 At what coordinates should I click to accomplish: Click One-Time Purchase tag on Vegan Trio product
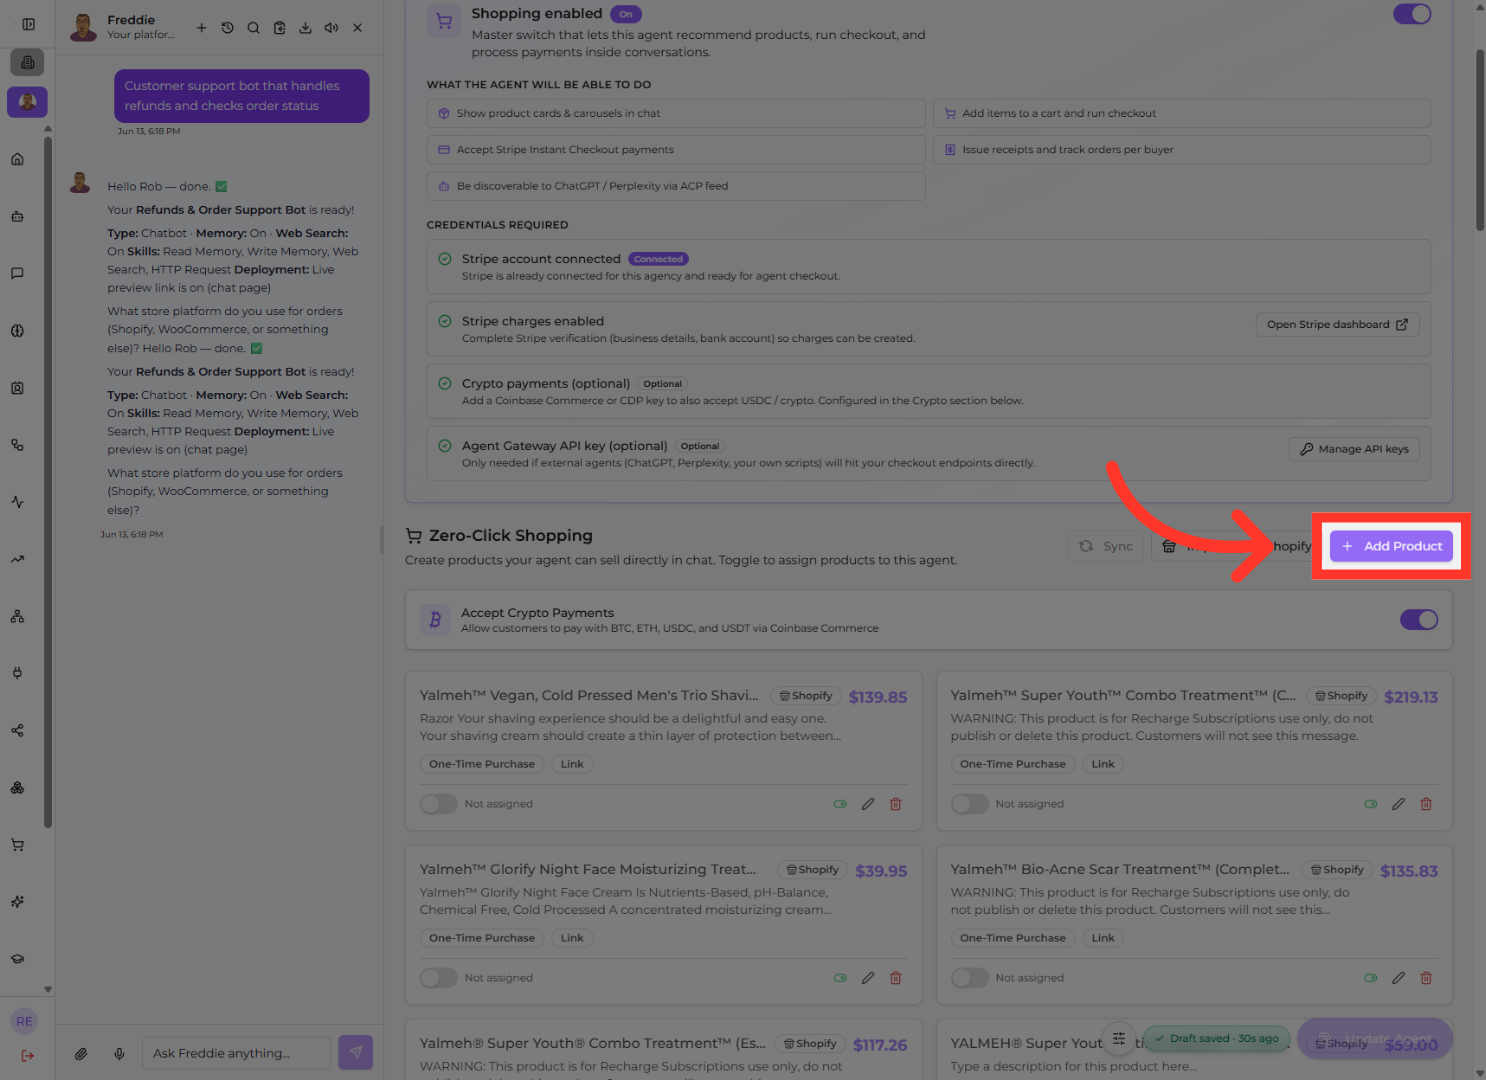482,764
